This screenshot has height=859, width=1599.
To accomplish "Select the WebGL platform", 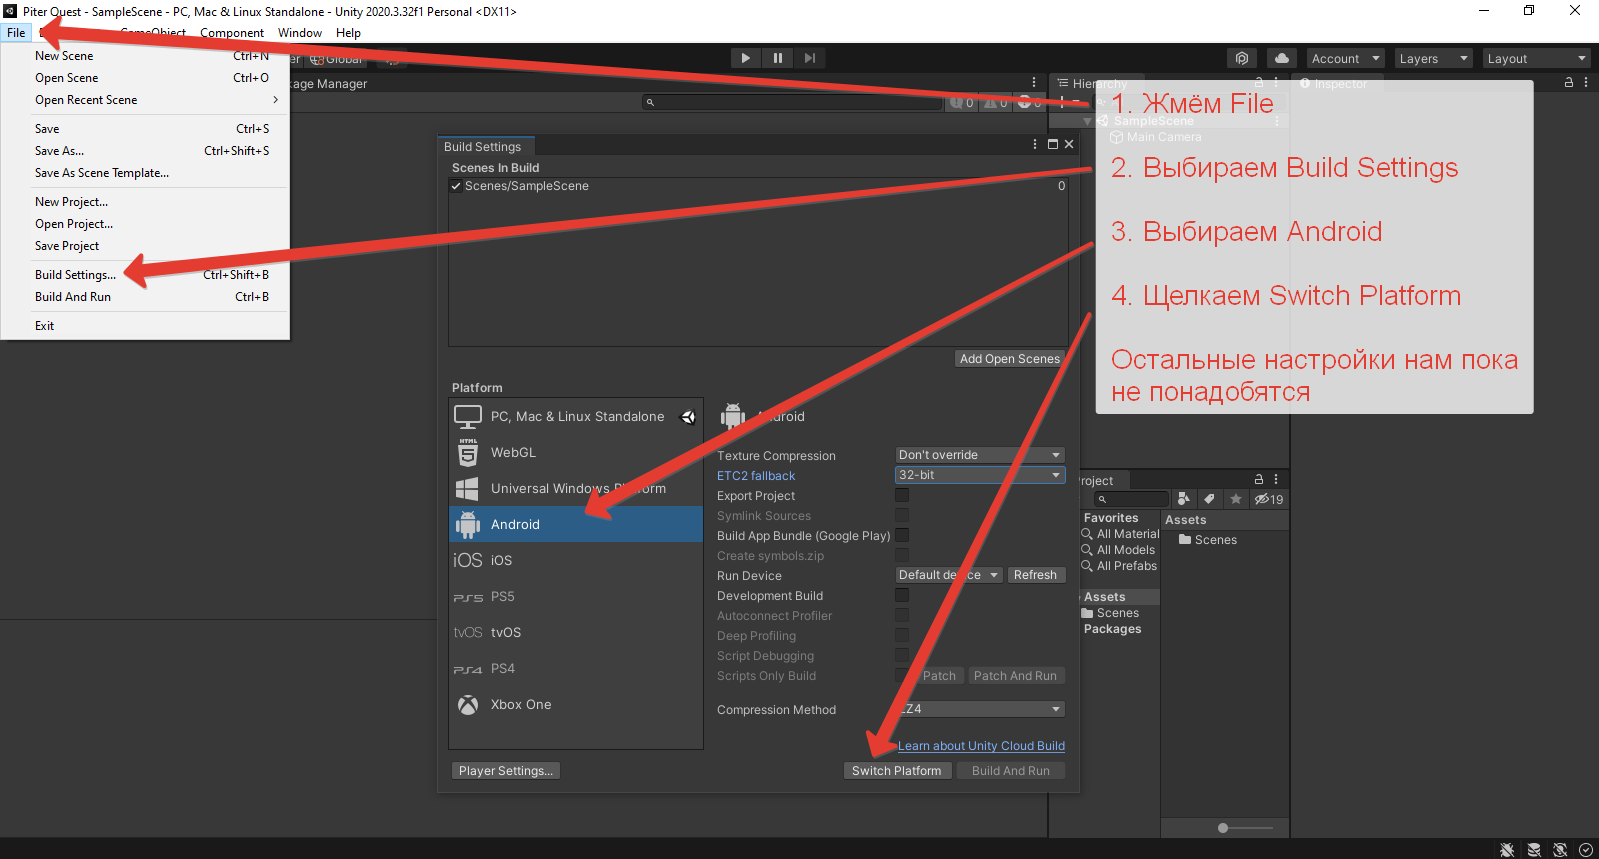I will point(576,452).
